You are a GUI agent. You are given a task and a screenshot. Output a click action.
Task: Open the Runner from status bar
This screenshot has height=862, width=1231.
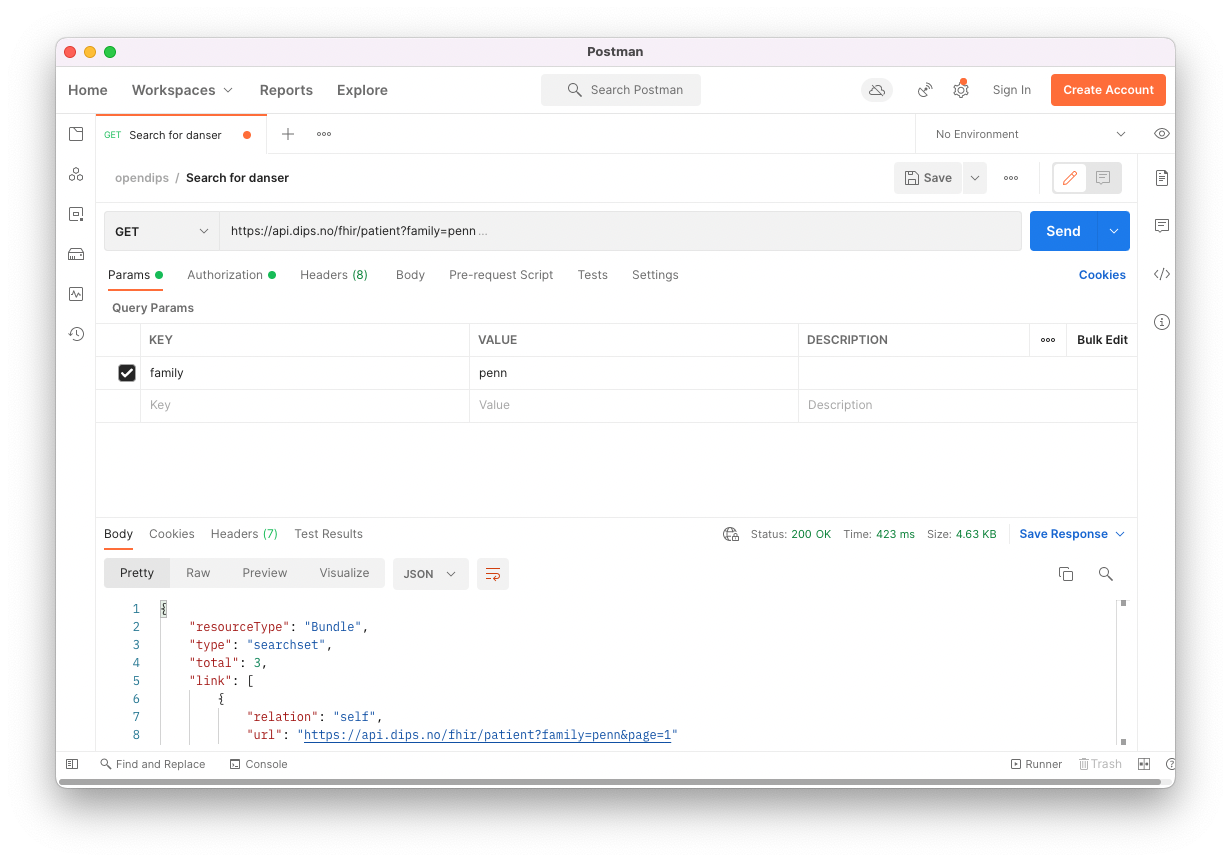[x=1036, y=764]
